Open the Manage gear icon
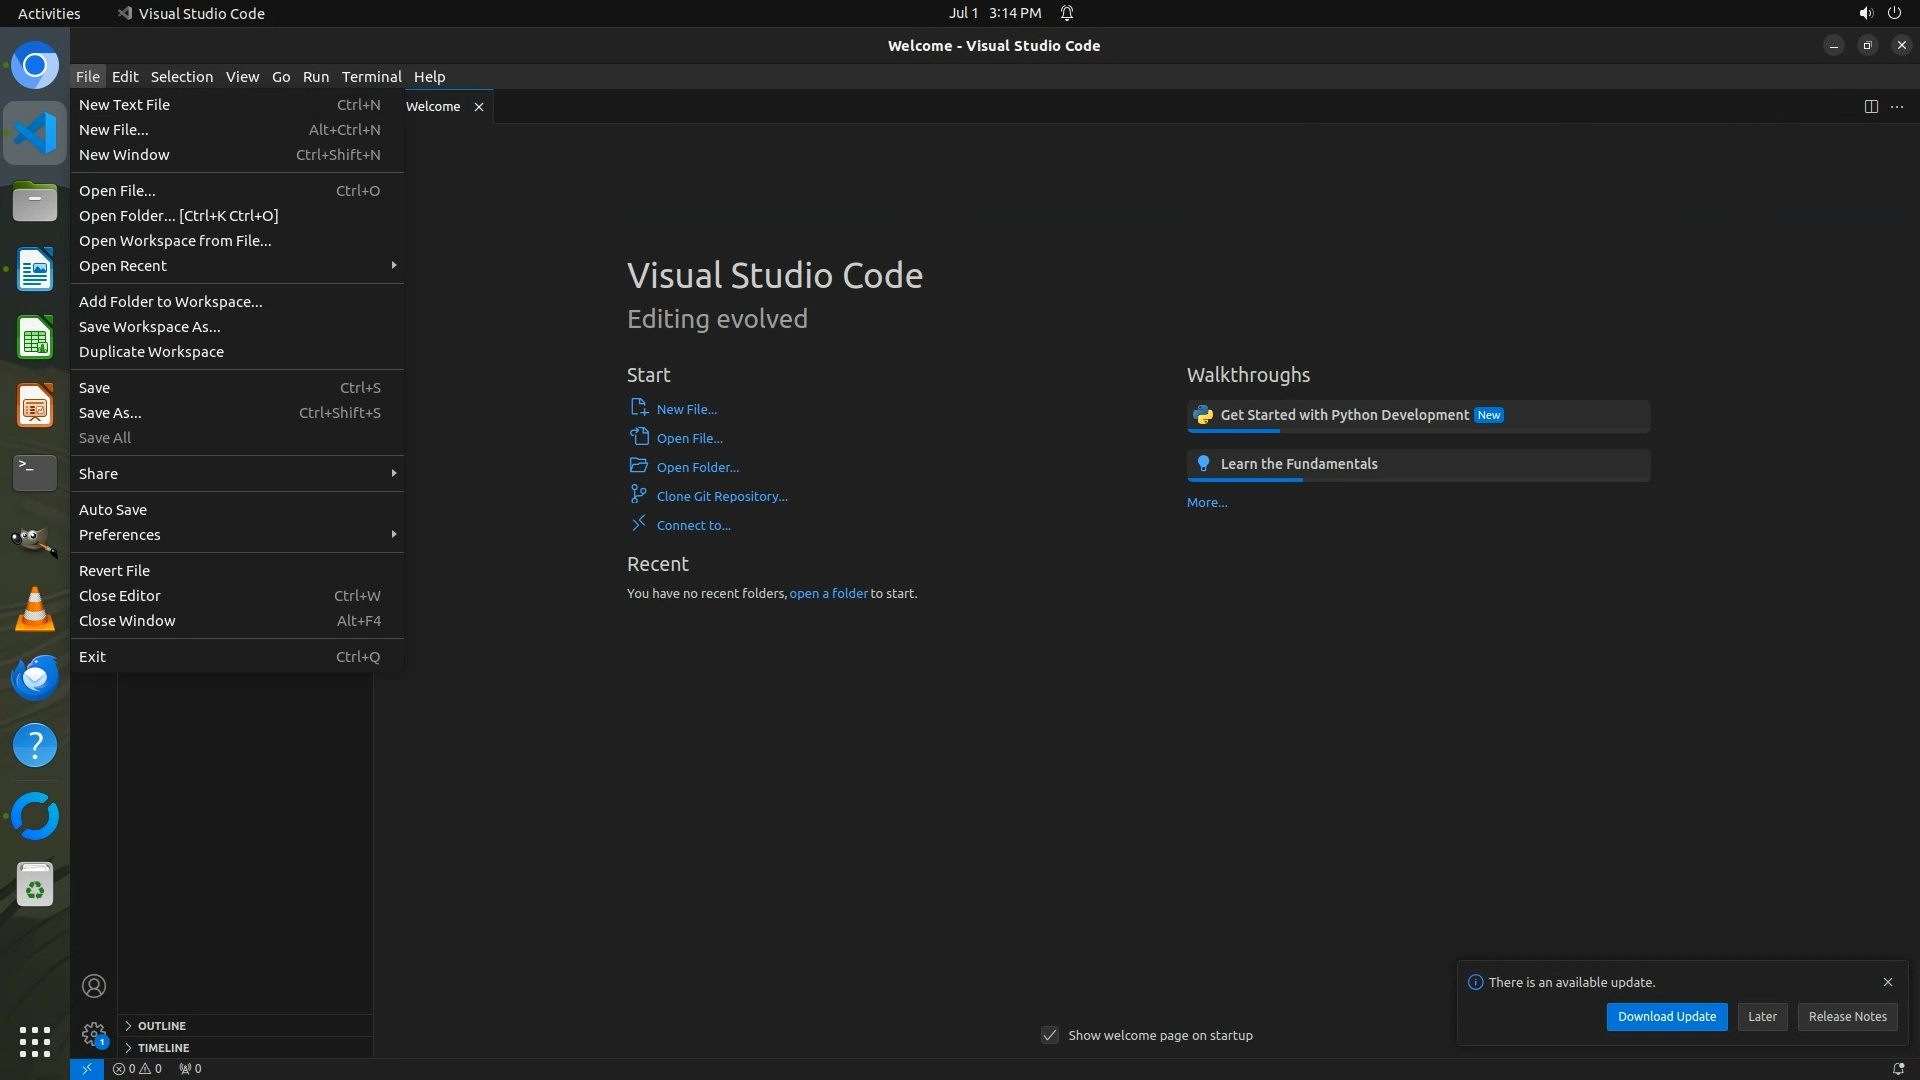The image size is (1920, 1080). pos(94,1033)
